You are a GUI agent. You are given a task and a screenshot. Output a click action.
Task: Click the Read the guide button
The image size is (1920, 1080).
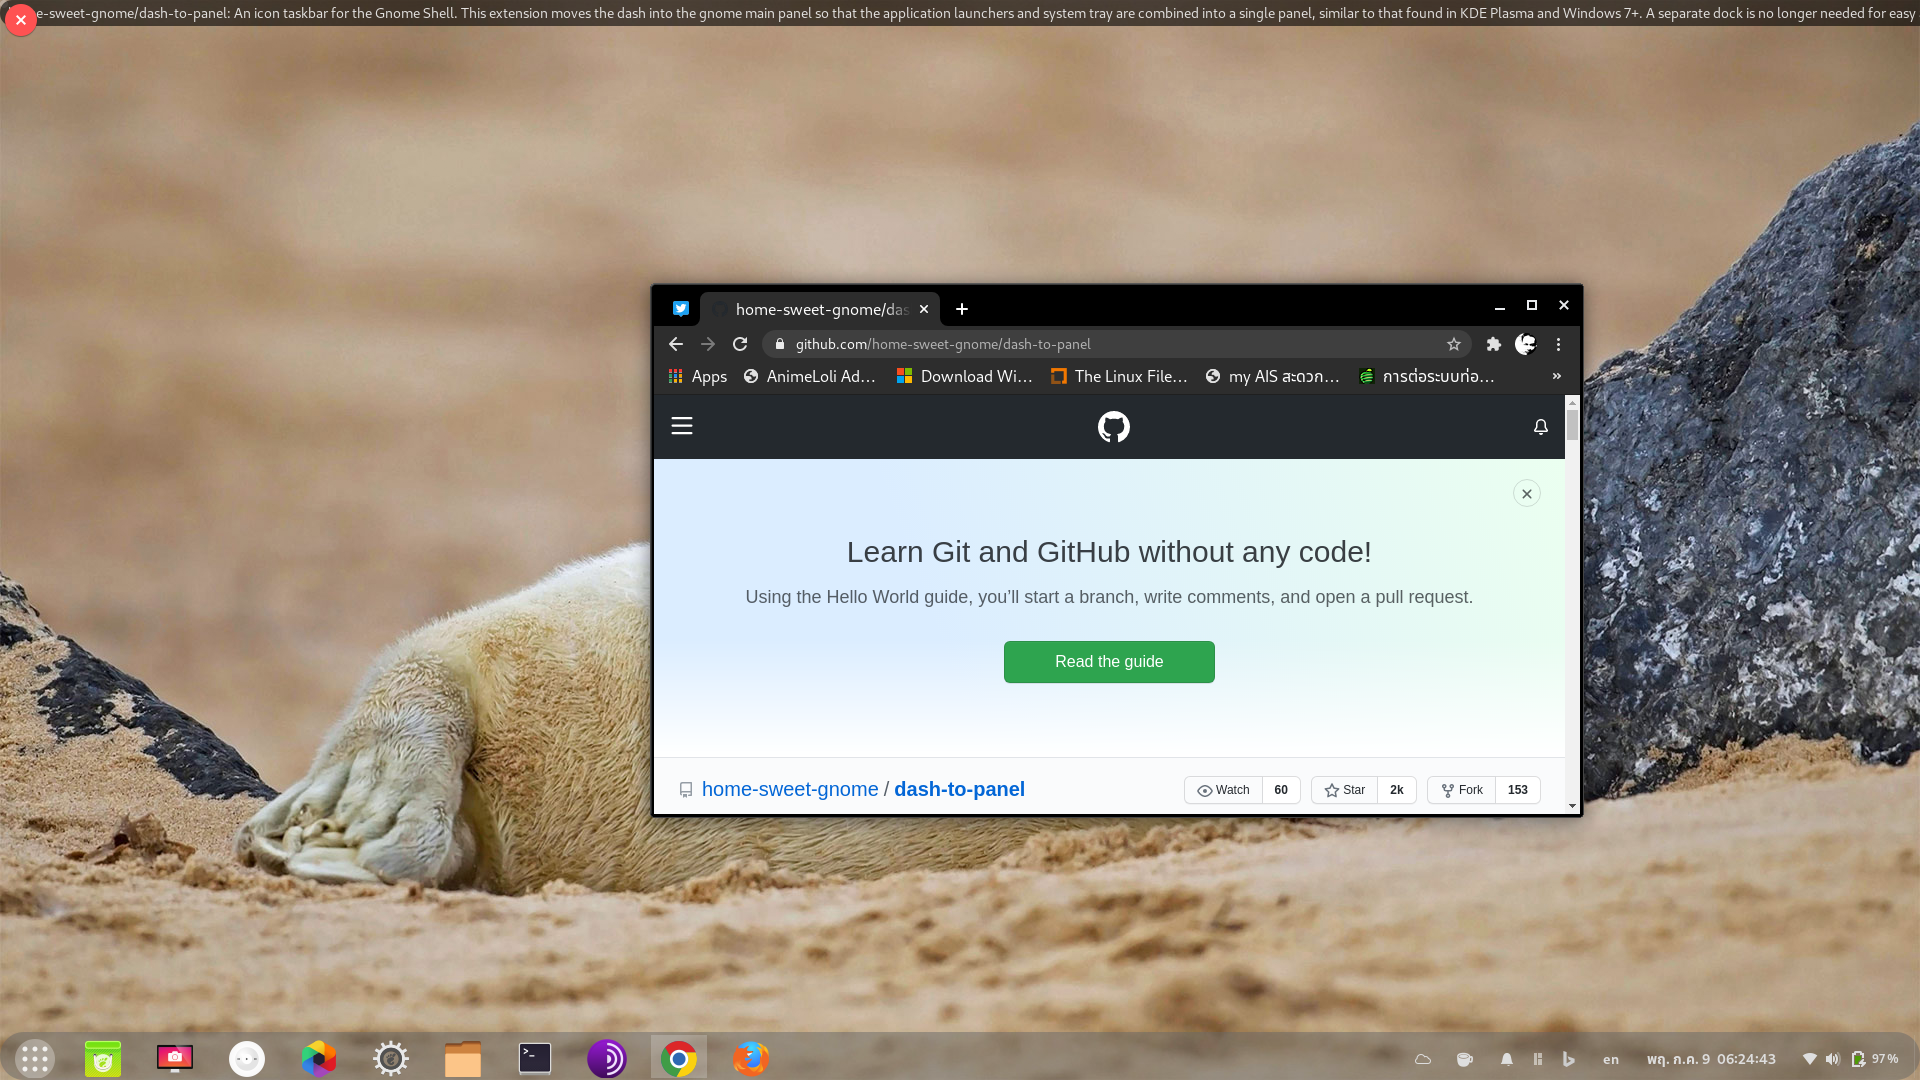tap(1109, 662)
